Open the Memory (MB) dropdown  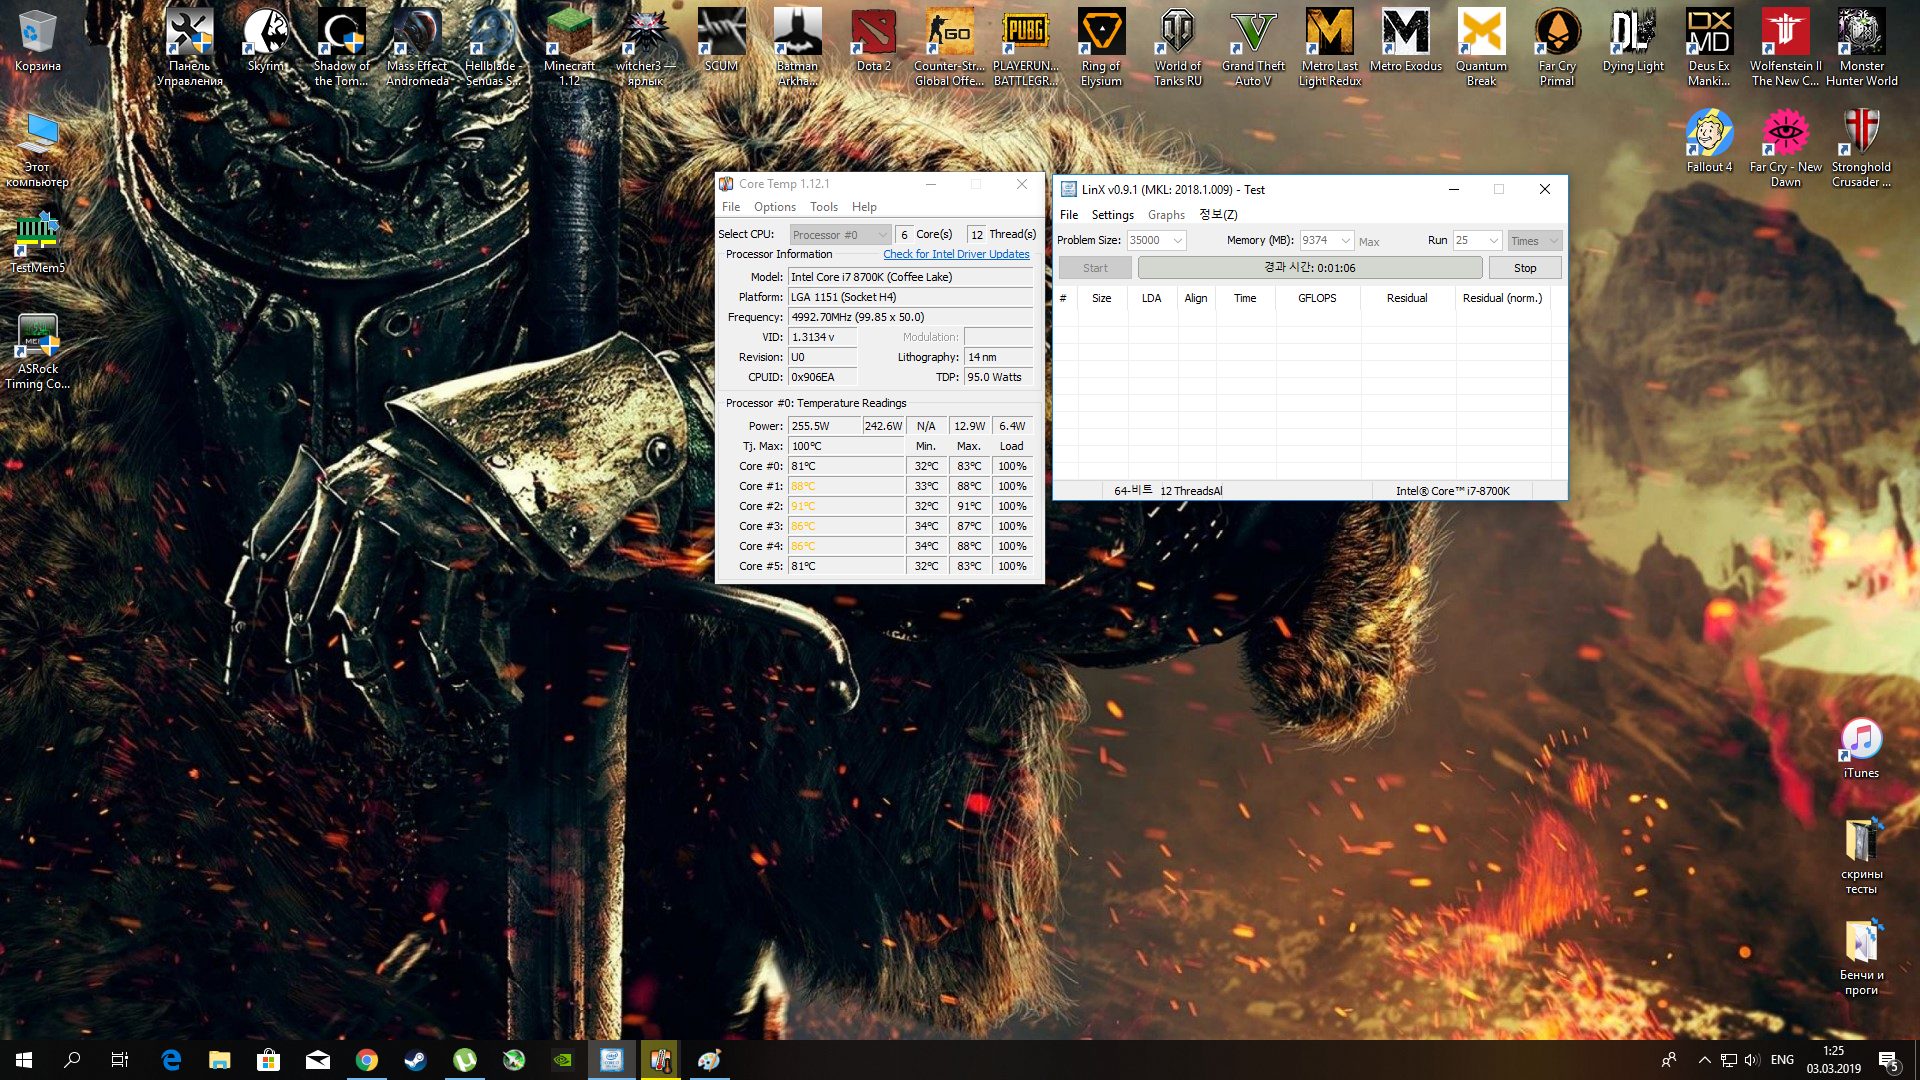click(x=1346, y=241)
